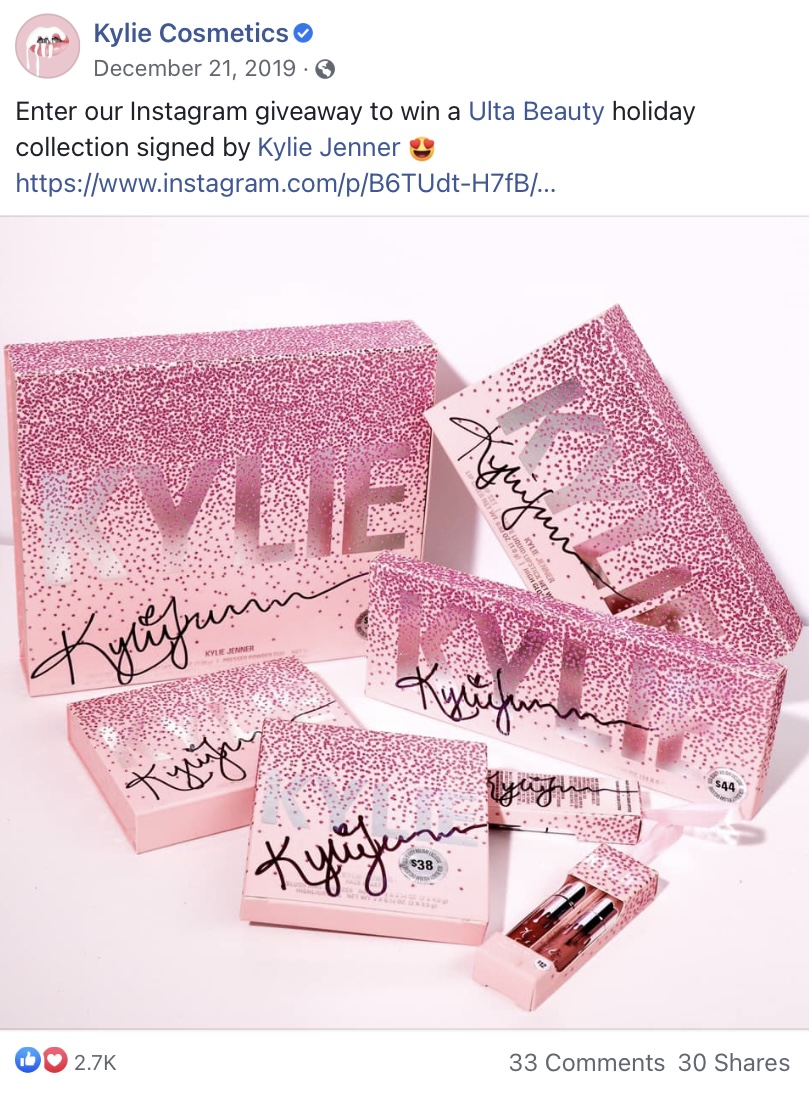Open the December 21, 2019 post timestamp
This screenshot has height=1093, width=809.
pos(194,68)
